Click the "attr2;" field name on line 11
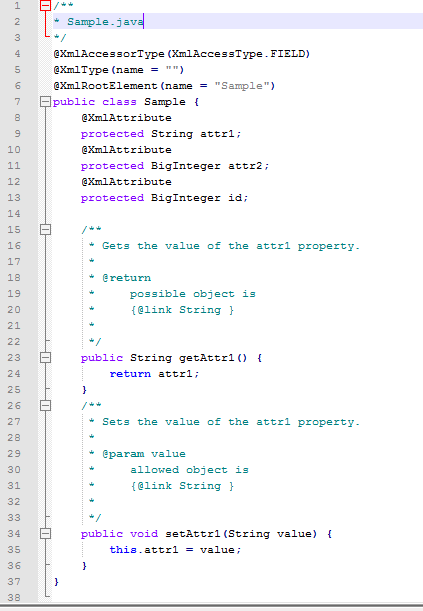The width and height of the screenshot is (423, 611). point(249,166)
